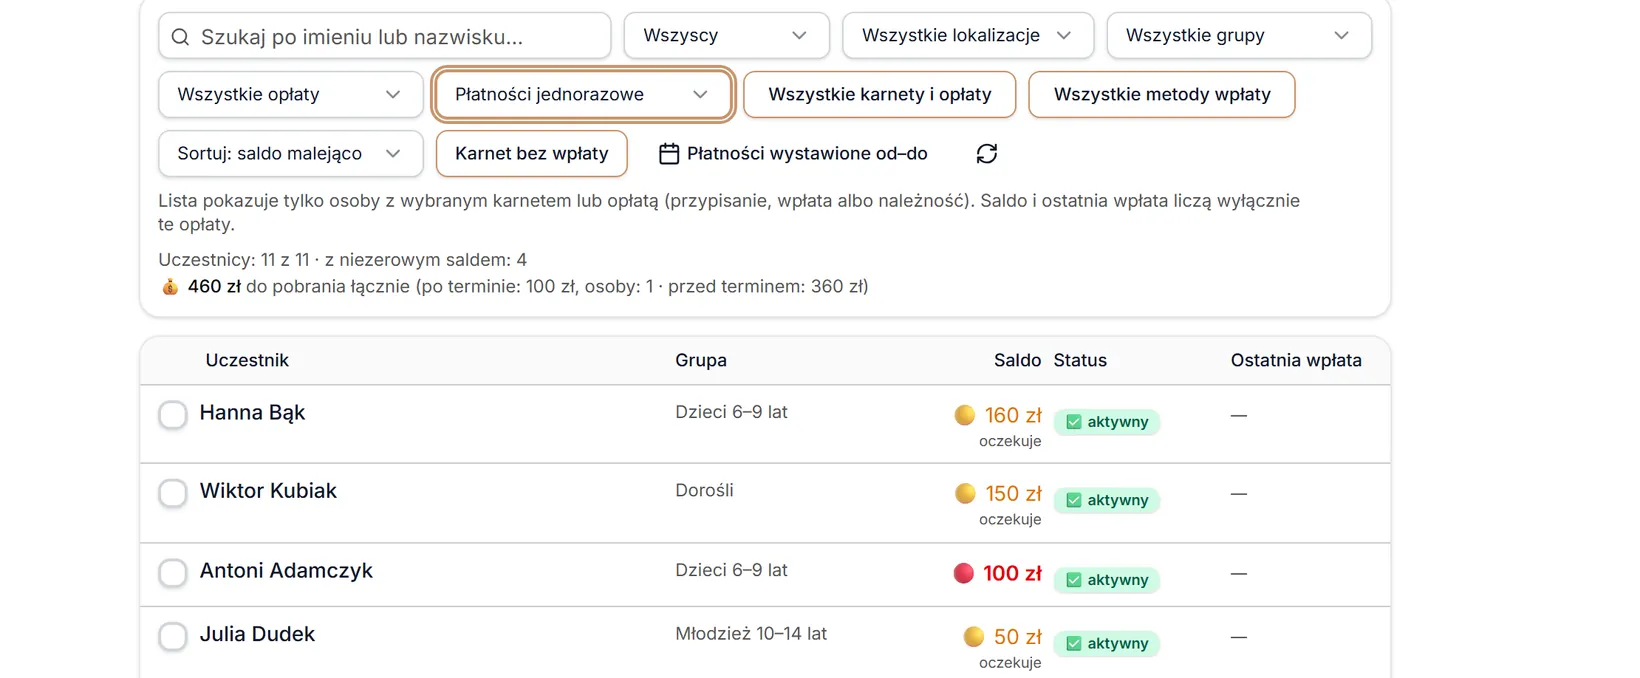This screenshot has width=1640, height=678.
Task: Click the Status column header
Action: pos(1080,360)
